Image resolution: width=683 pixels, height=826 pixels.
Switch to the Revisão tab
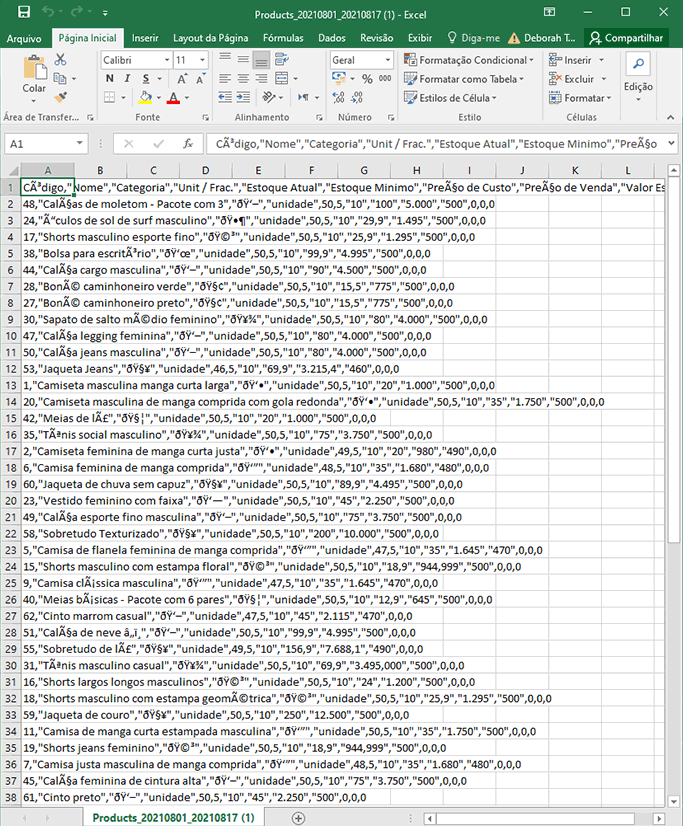tap(377, 38)
